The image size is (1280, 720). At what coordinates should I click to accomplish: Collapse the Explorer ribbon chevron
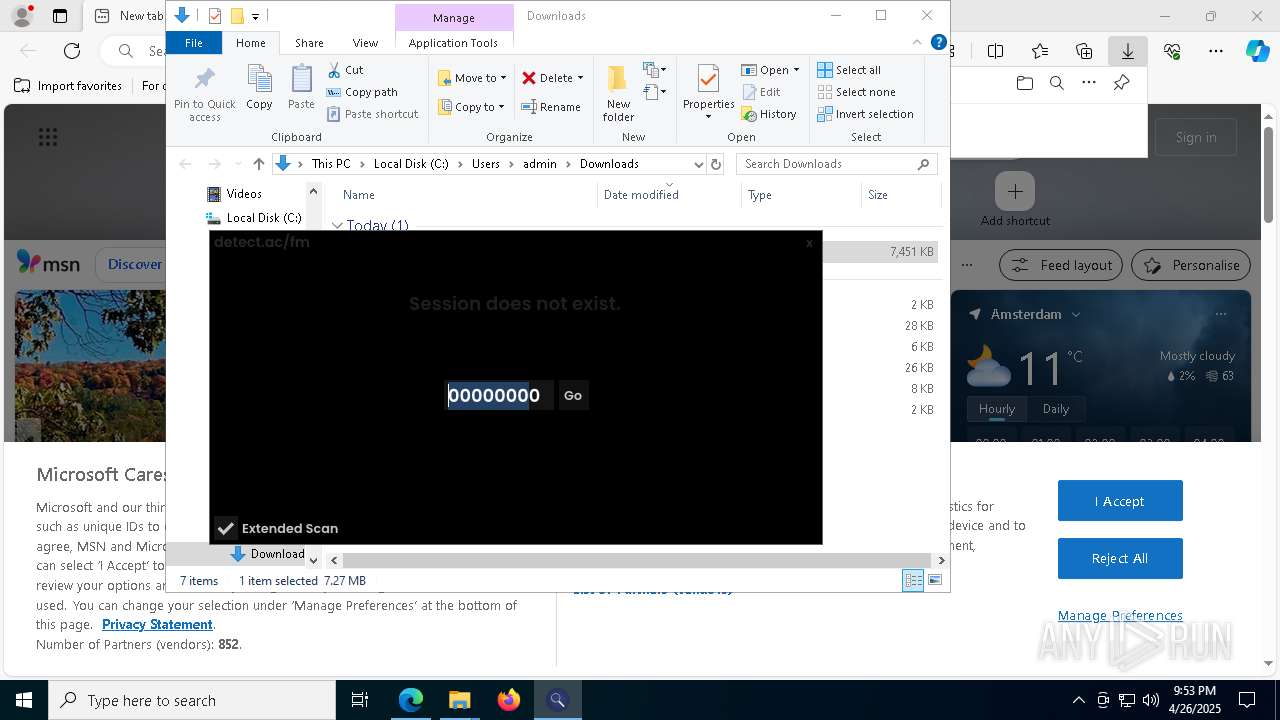(x=917, y=42)
